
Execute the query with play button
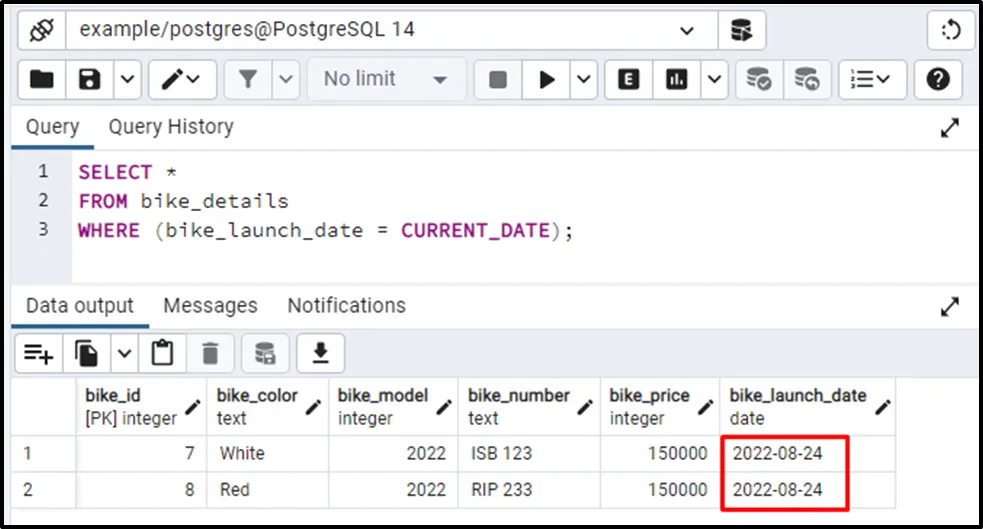pyautogui.click(x=547, y=79)
